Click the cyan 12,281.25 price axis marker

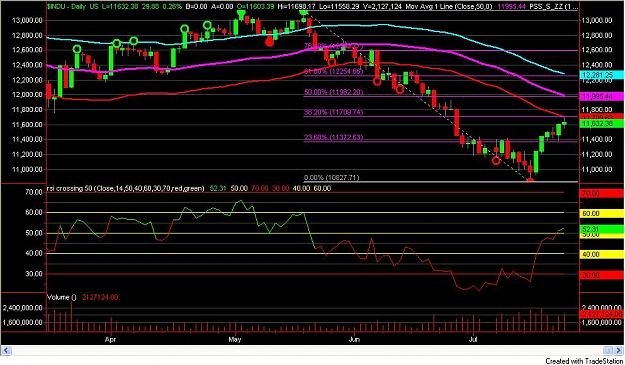[x=601, y=75]
